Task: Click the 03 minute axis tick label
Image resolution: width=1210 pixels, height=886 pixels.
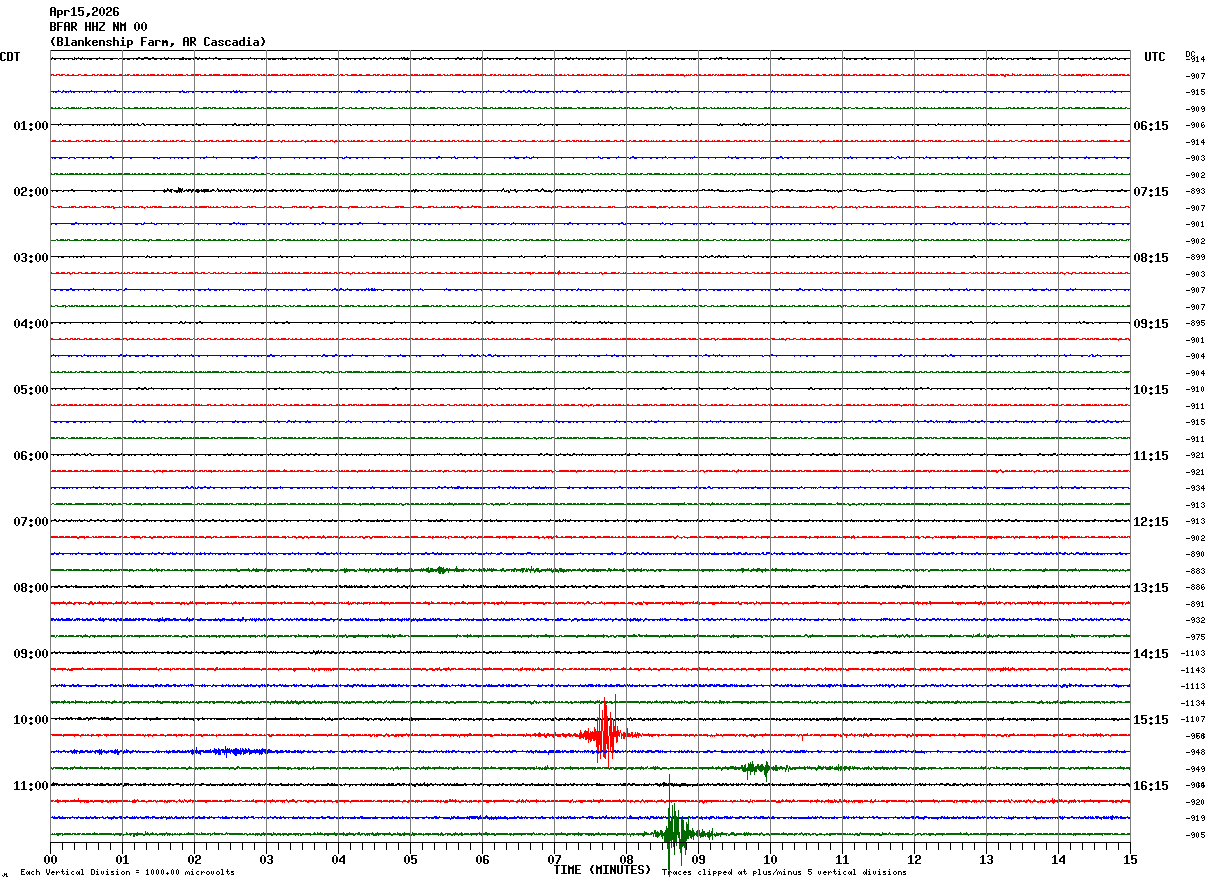Action: pos(267,859)
